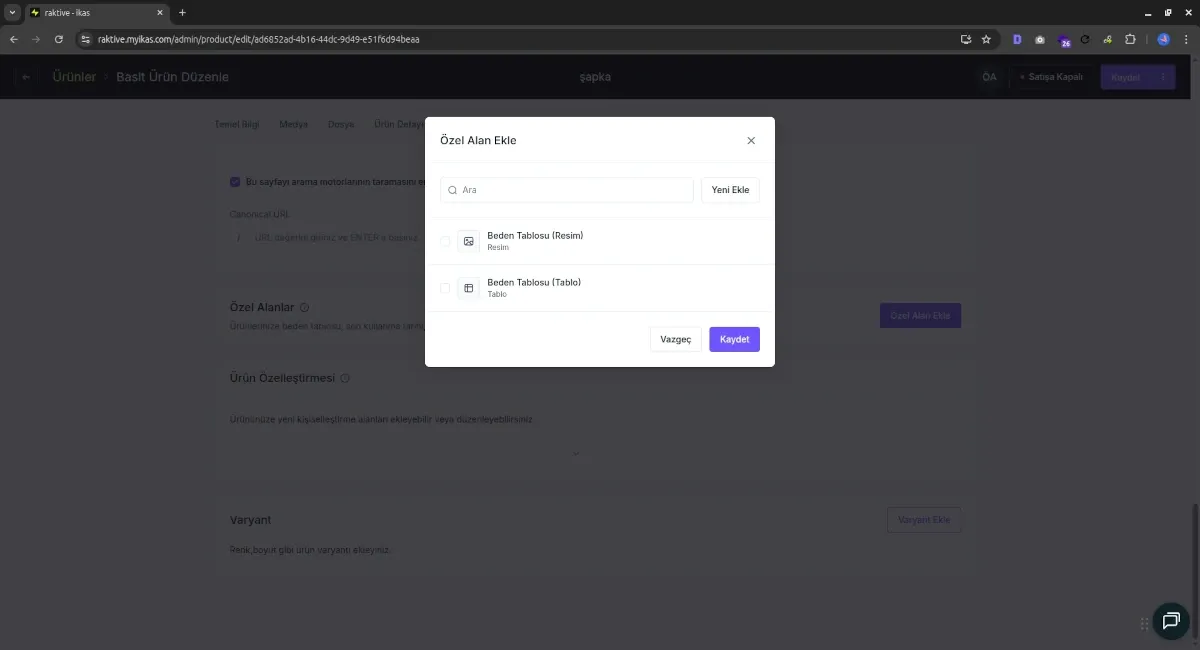Open the browser extensions puzzle icon

point(1130,39)
